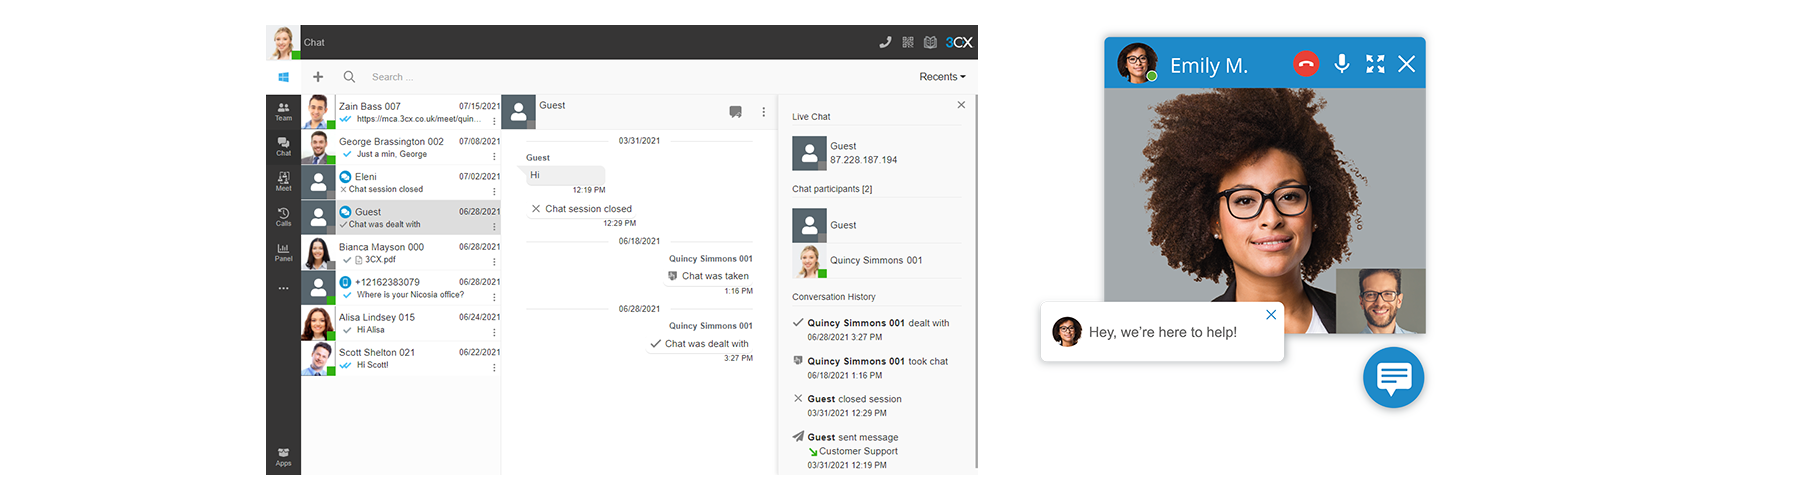Open options menu for Zain Bass 007
Viewport: 1800px width, 500px height.
click(494, 121)
